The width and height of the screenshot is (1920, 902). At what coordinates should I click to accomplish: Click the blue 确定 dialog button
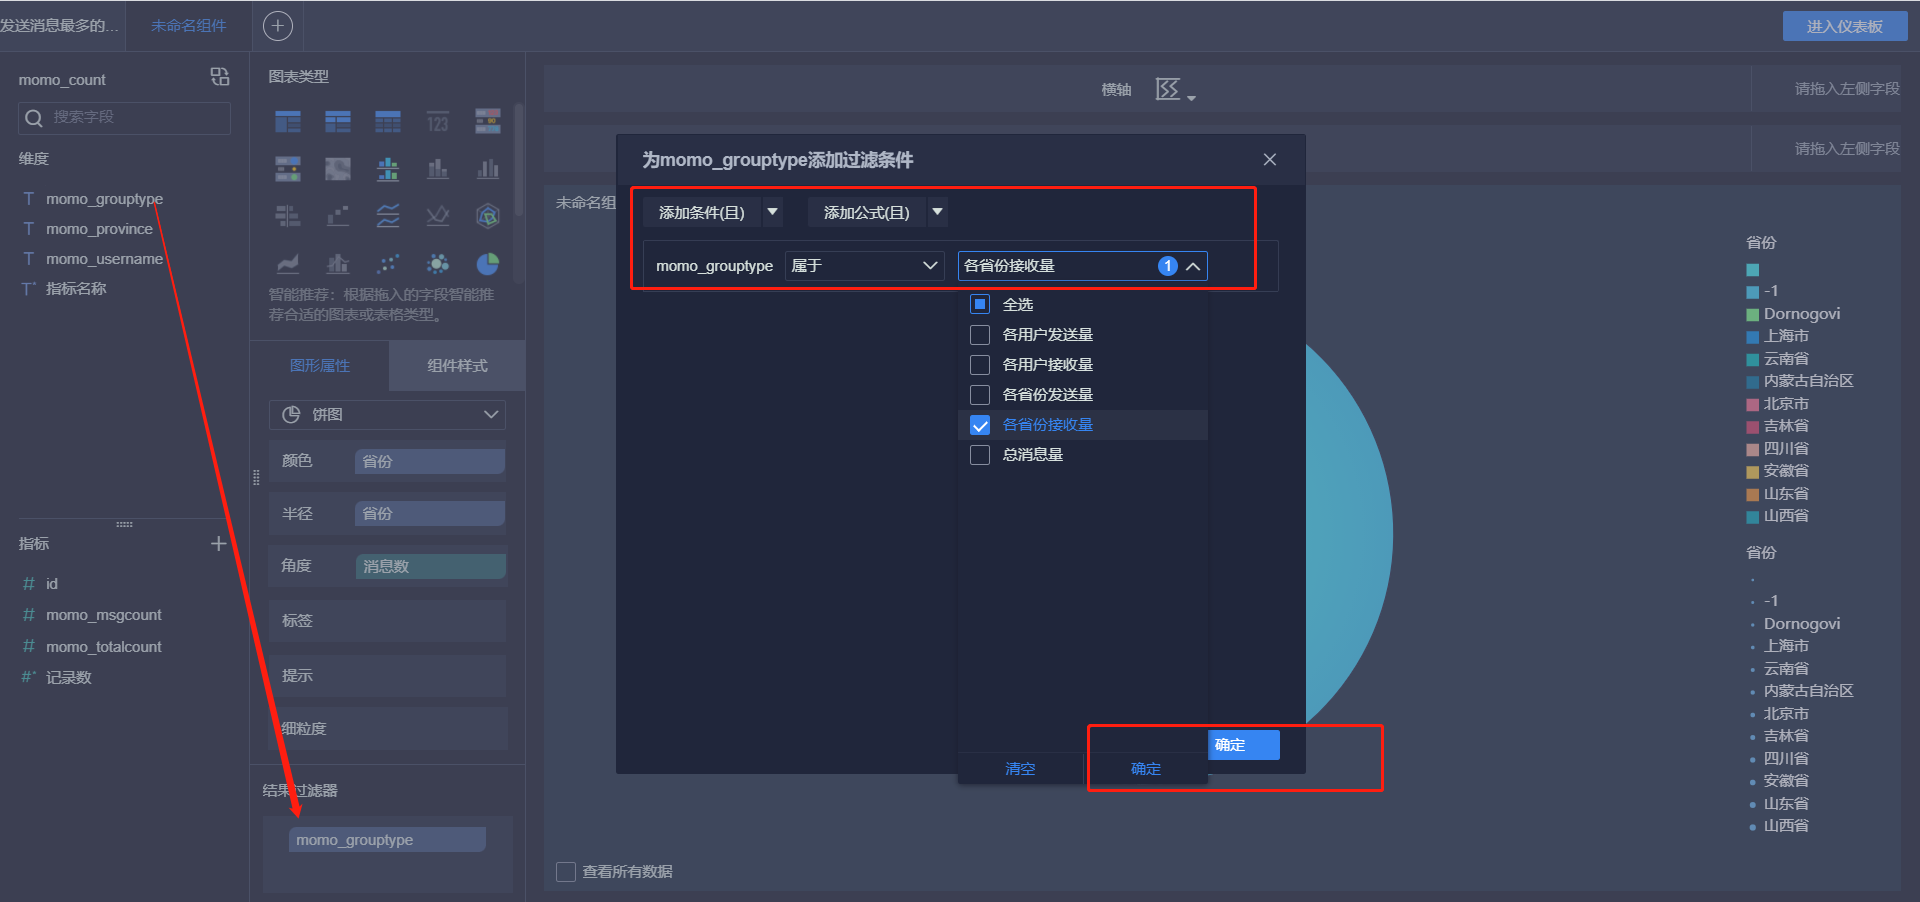click(x=1244, y=745)
